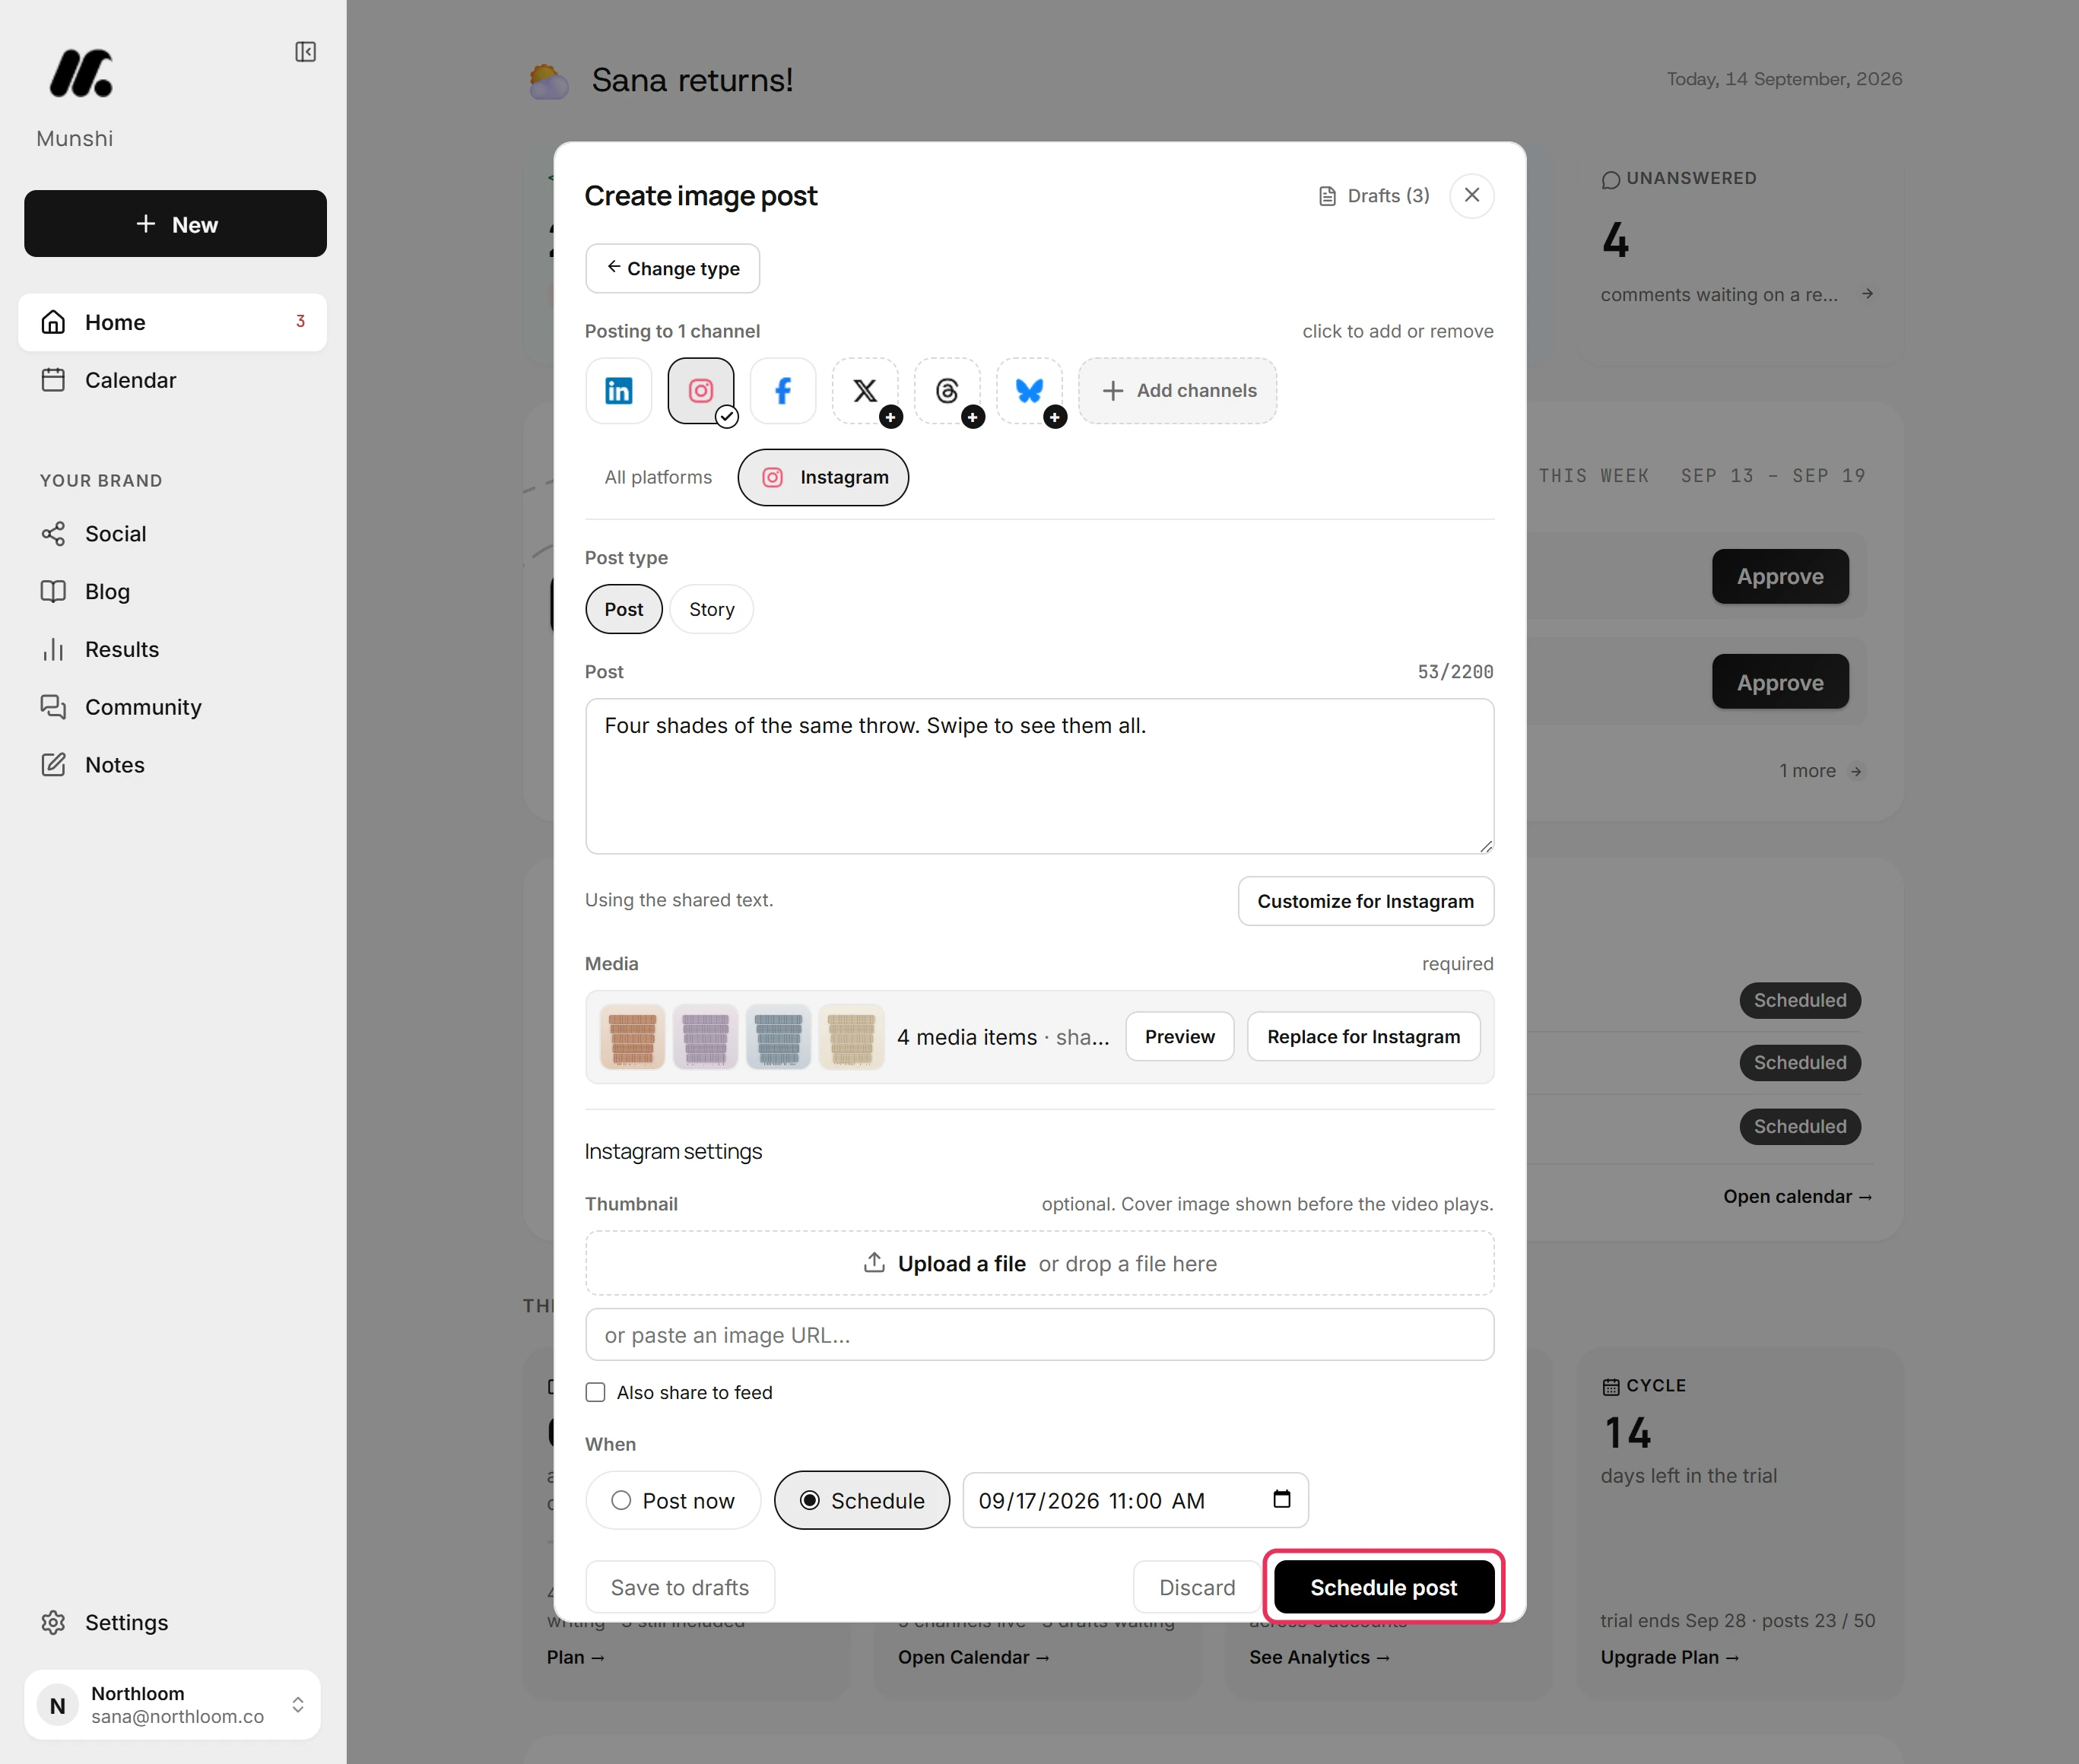This screenshot has width=2079, height=1764.
Task: Click the weather icon beside greeting
Action: 549,81
